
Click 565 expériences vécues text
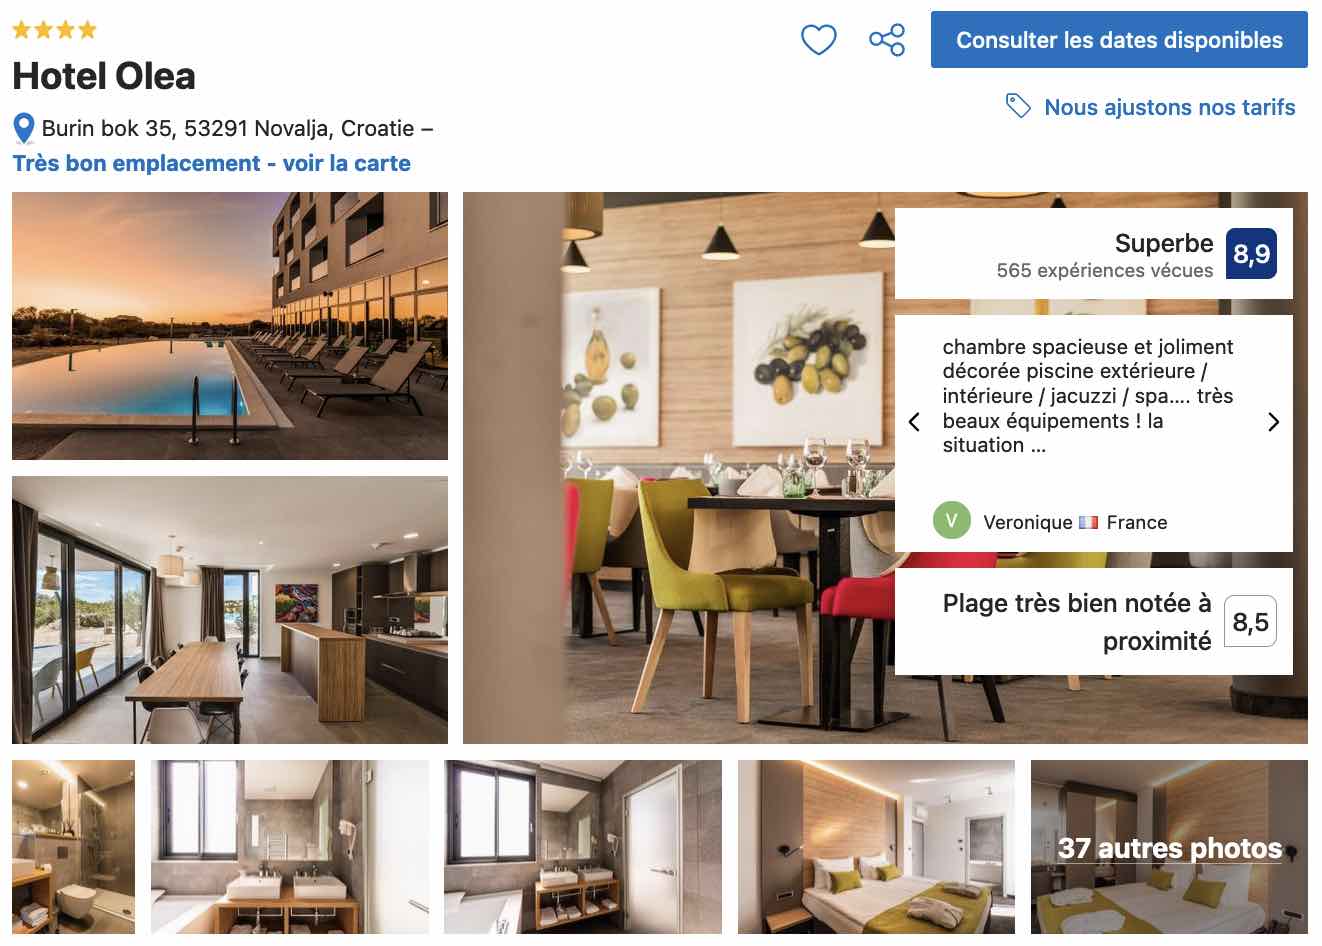click(1104, 270)
